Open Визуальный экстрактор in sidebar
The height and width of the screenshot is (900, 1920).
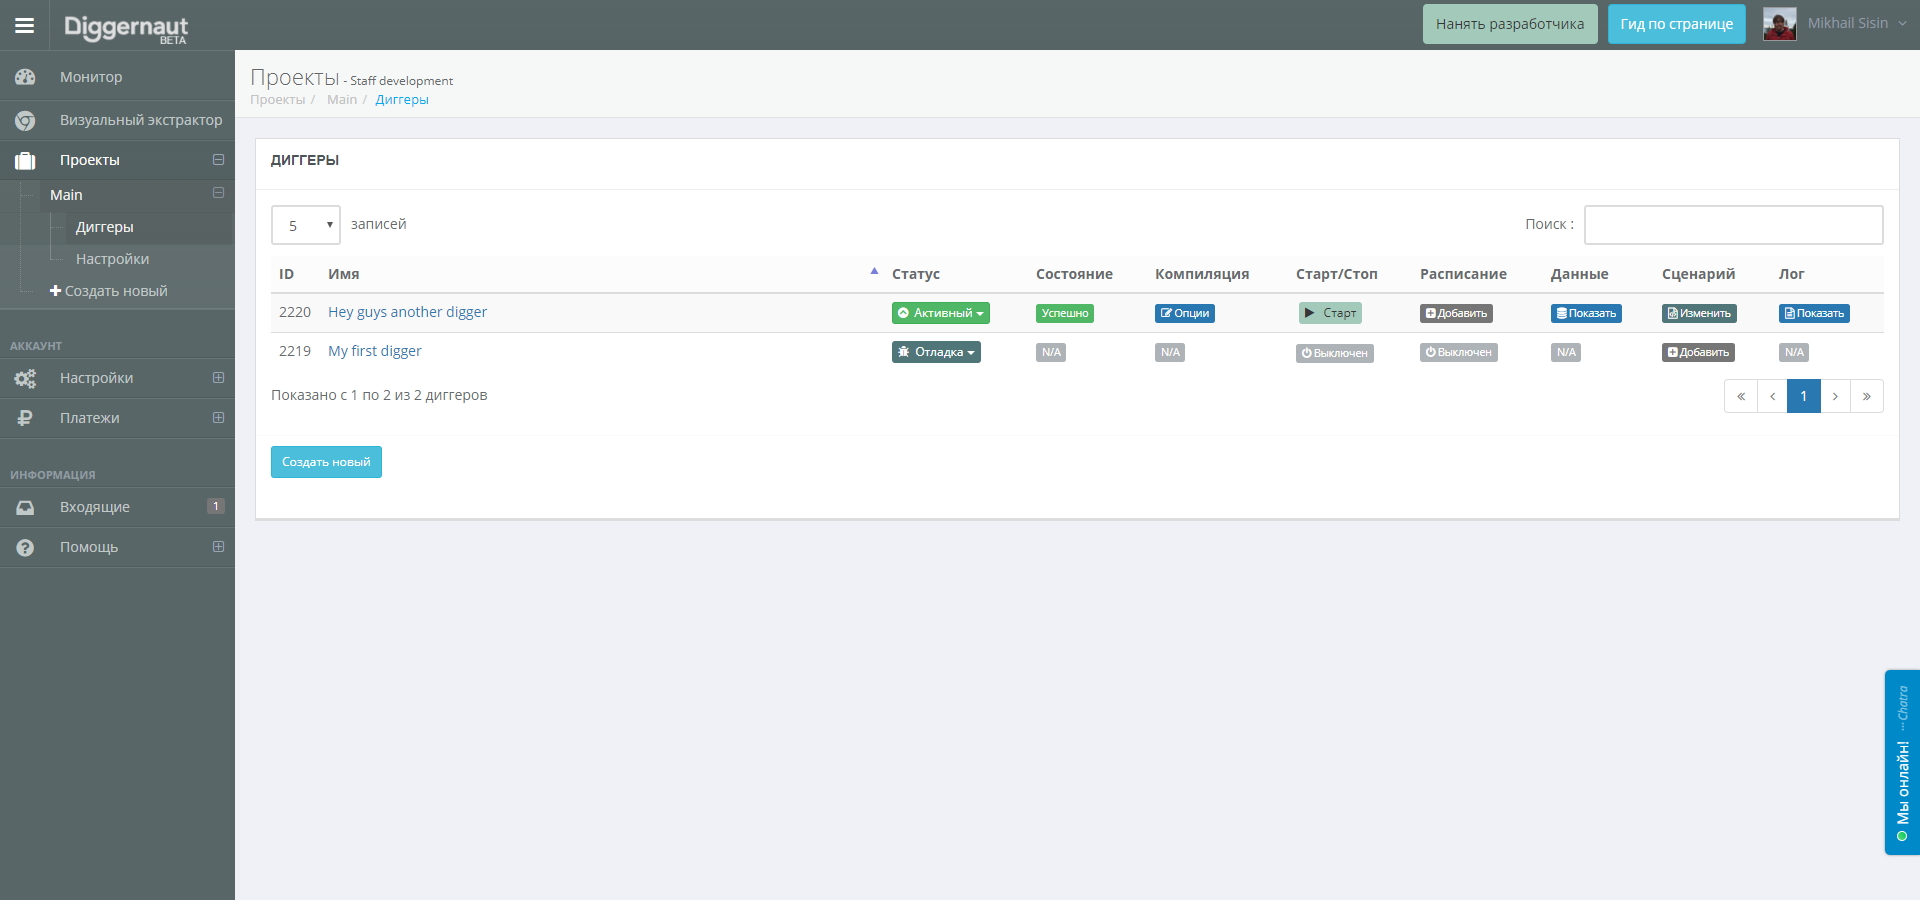(x=117, y=120)
